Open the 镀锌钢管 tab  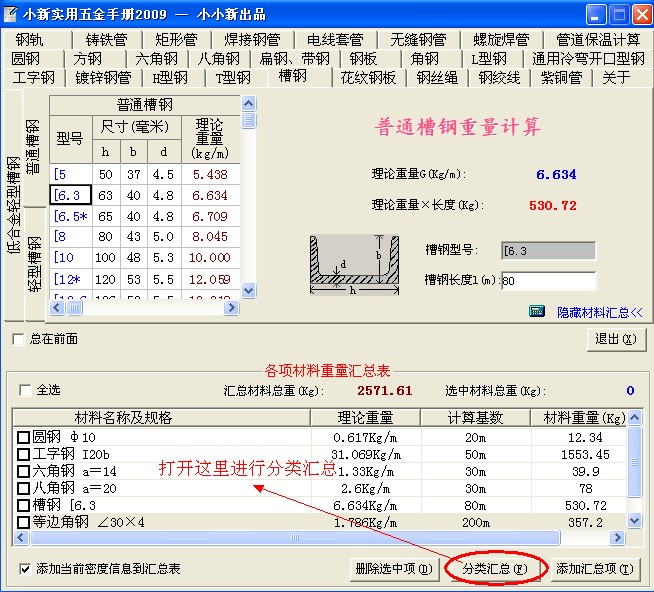pos(103,78)
